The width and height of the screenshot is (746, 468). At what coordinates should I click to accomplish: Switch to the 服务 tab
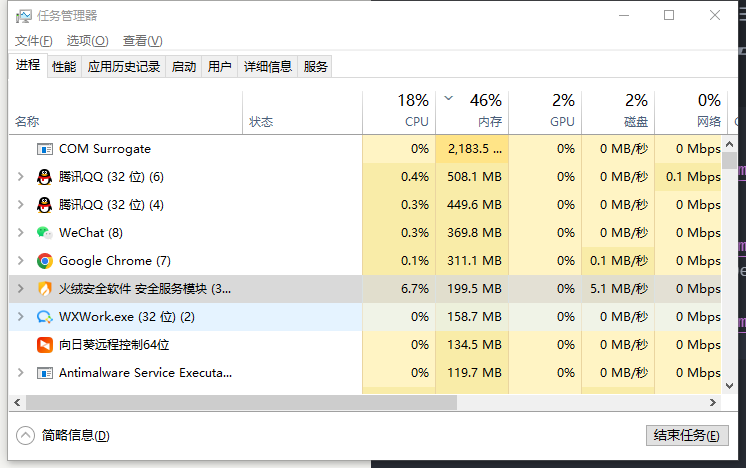tap(315, 67)
